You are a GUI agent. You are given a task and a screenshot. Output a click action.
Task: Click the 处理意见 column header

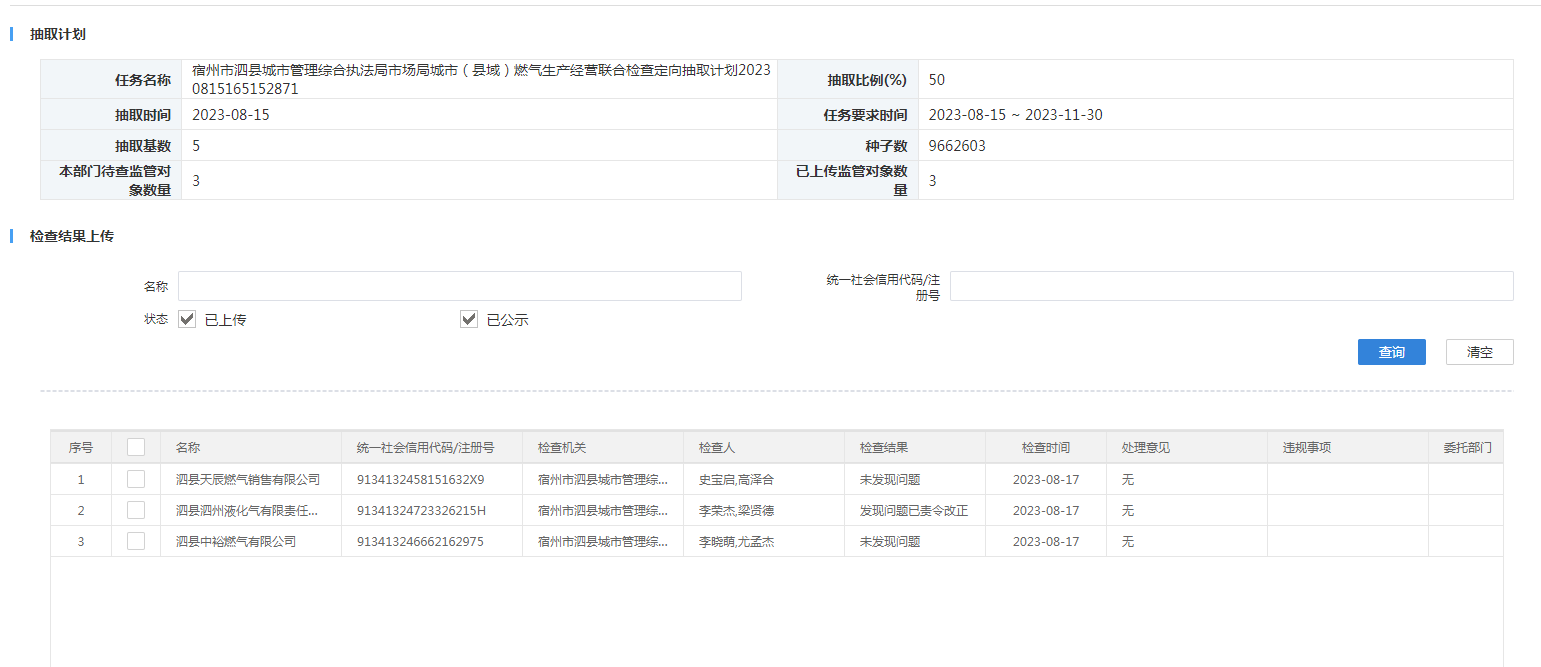(1187, 447)
